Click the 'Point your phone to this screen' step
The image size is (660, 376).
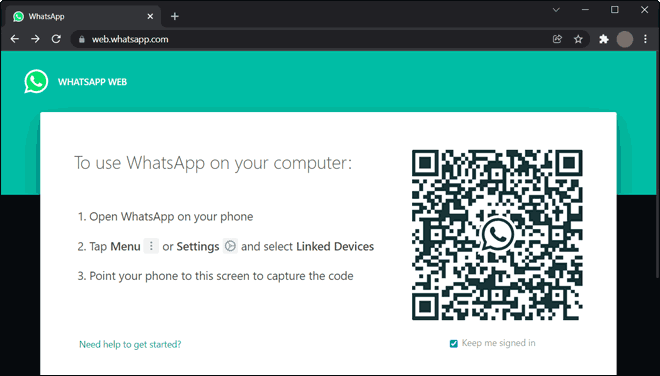[216, 276]
